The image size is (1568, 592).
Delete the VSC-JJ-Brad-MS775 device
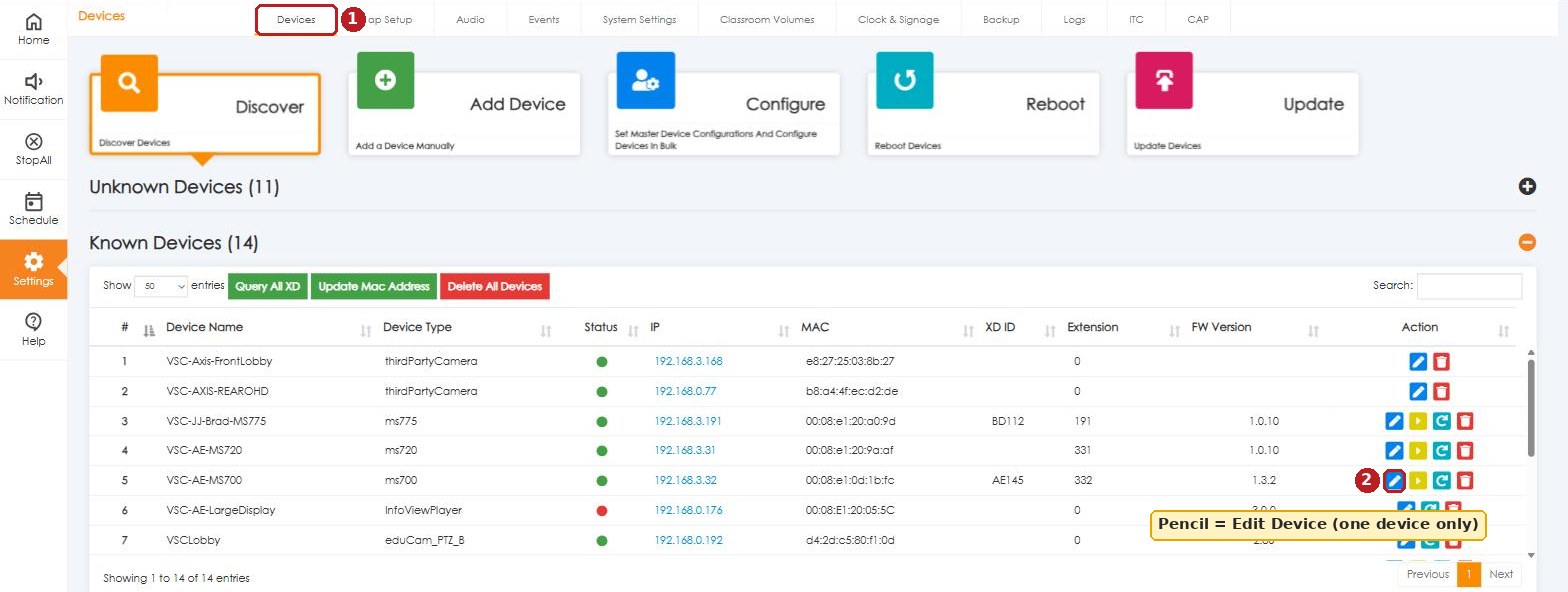pos(1465,421)
